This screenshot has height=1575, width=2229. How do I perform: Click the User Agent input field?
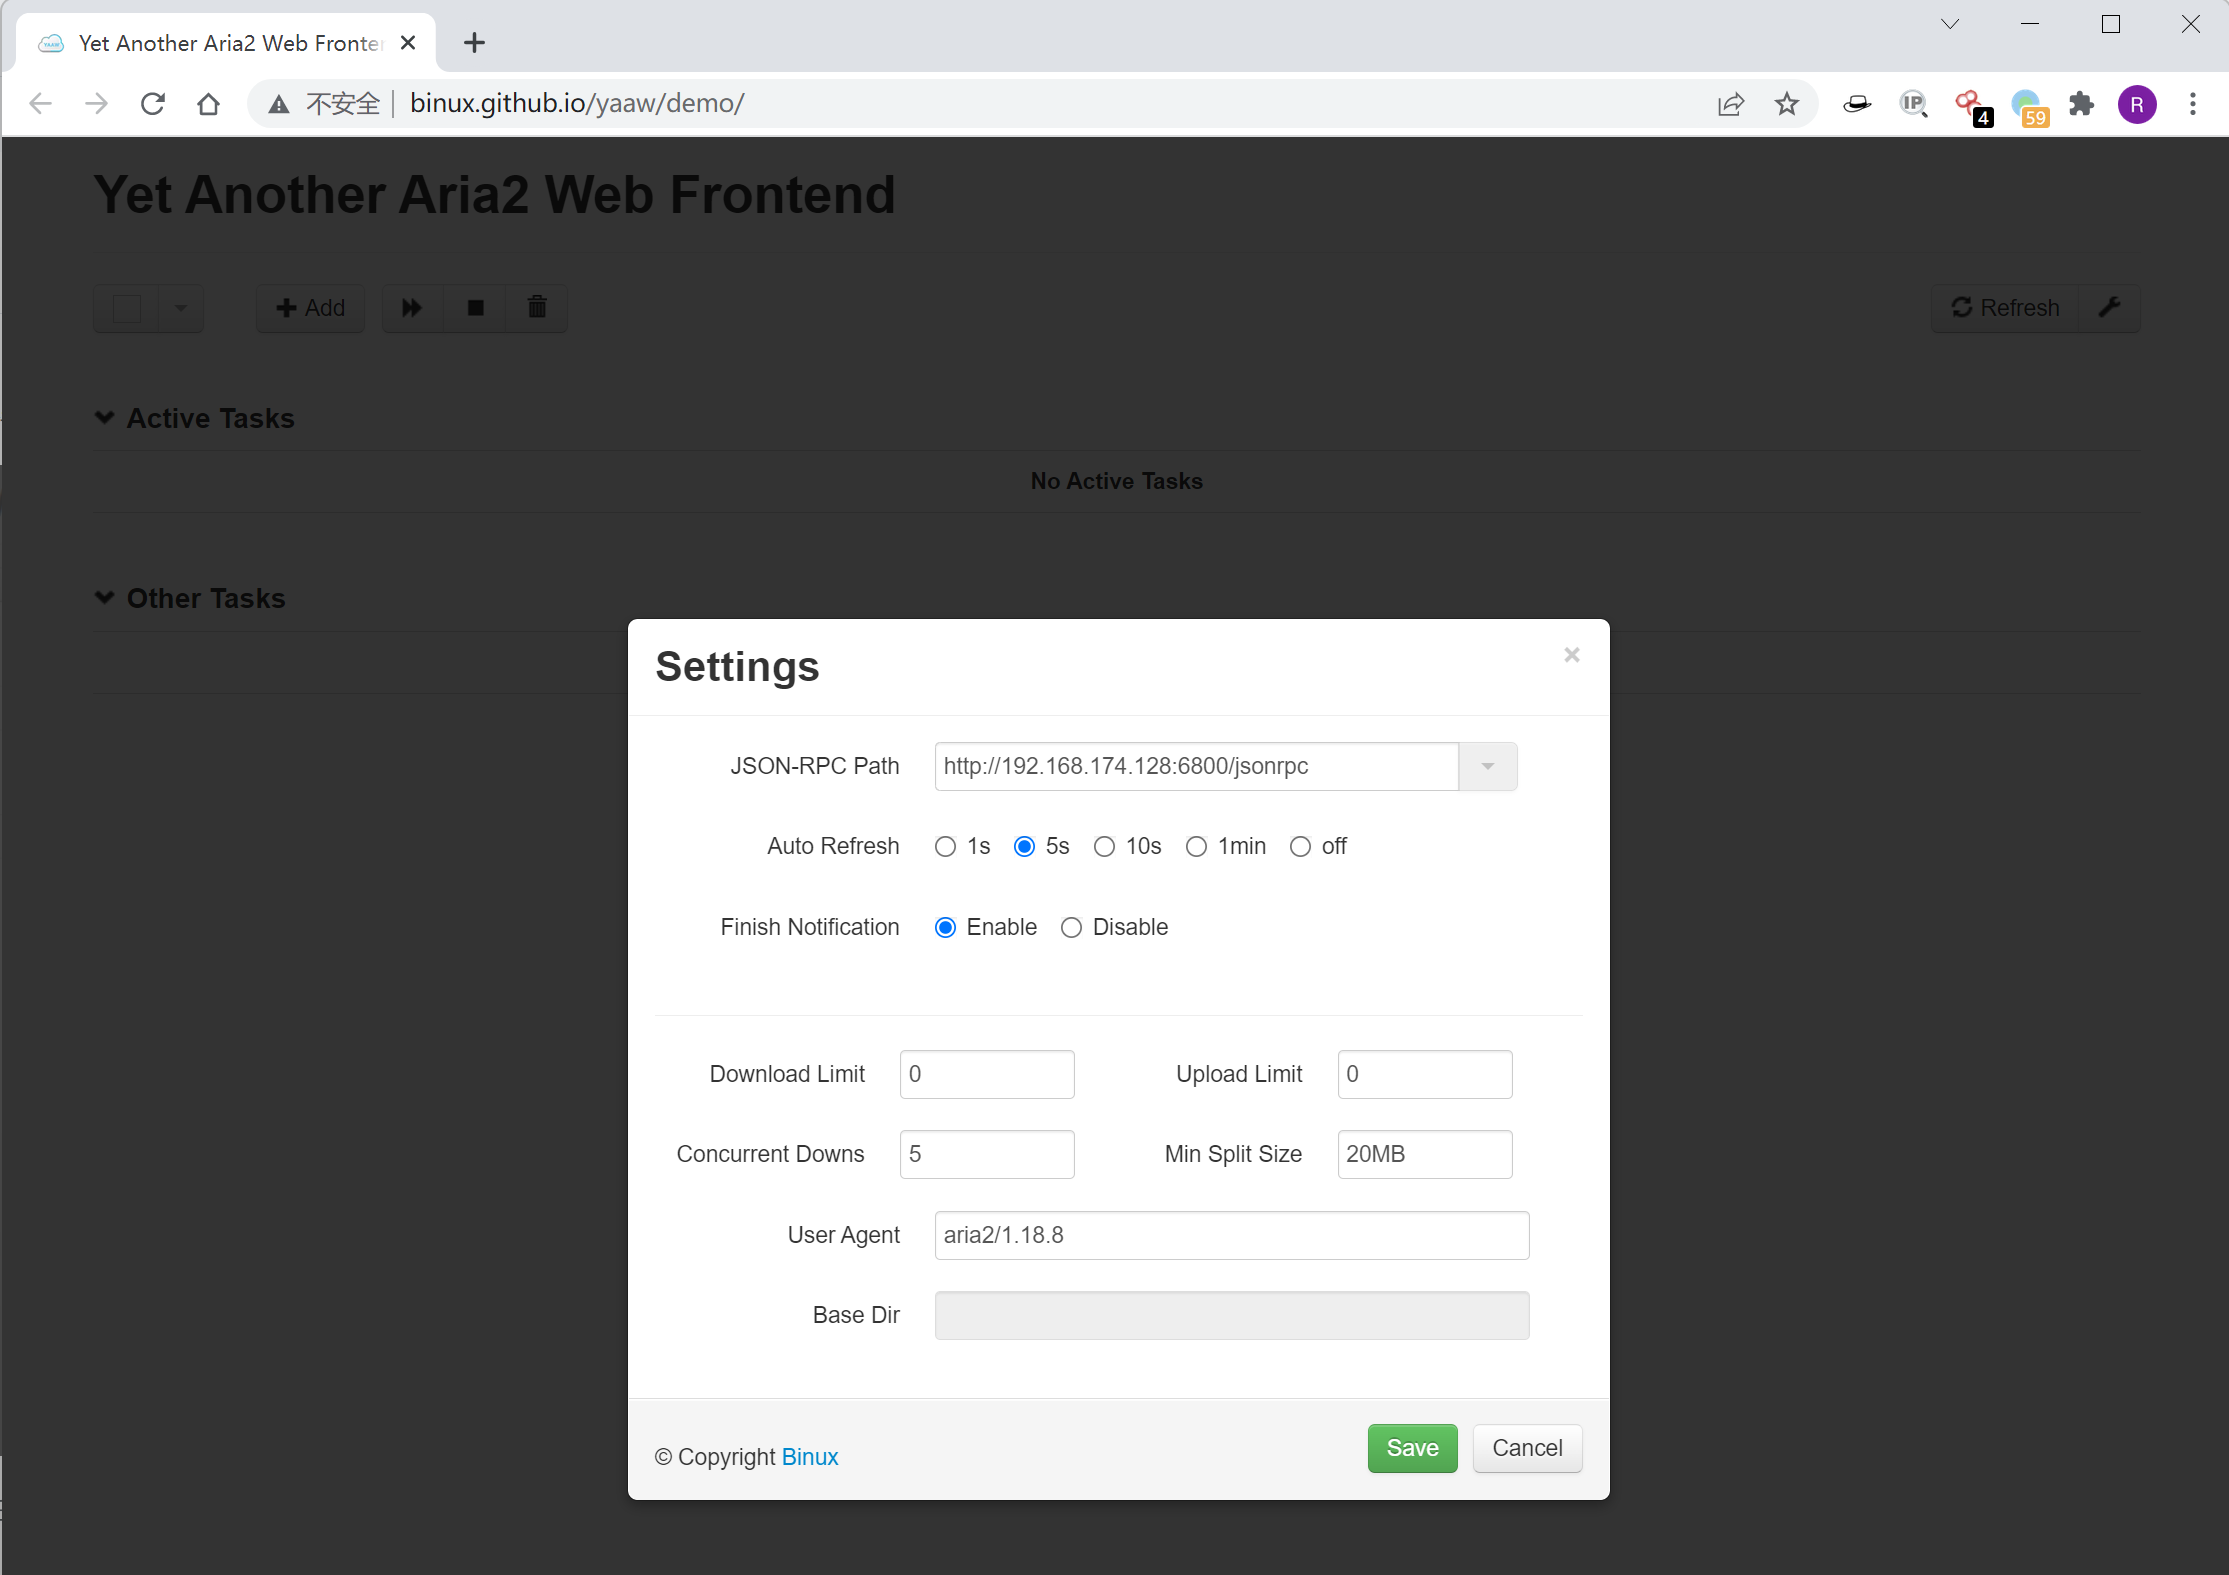[x=1231, y=1235]
